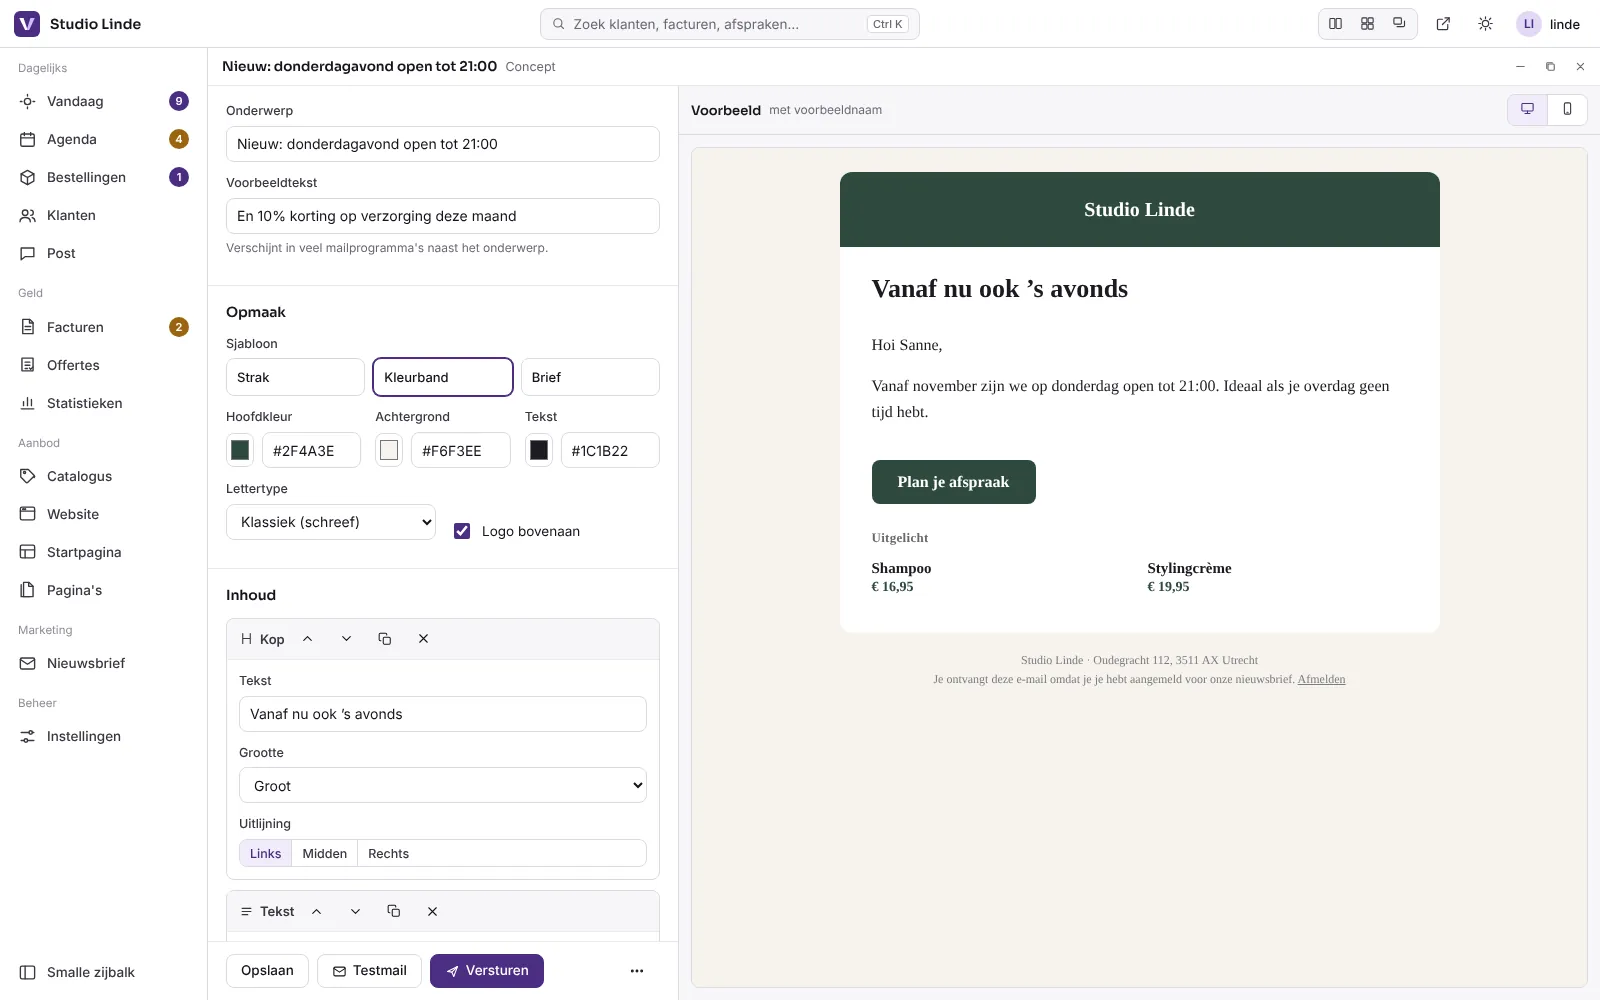
Task: Open the Lettertype dropdown
Action: click(x=331, y=522)
